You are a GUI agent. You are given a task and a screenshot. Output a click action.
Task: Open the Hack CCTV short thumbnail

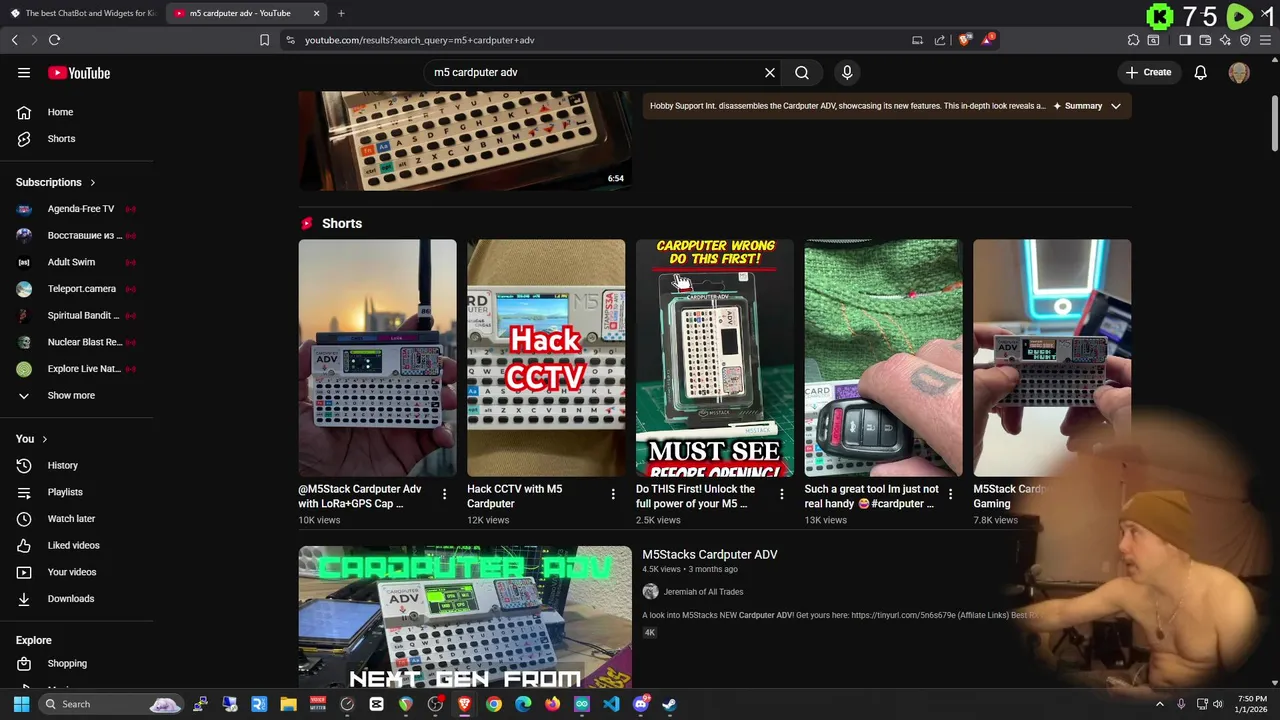(x=546, y=358)
